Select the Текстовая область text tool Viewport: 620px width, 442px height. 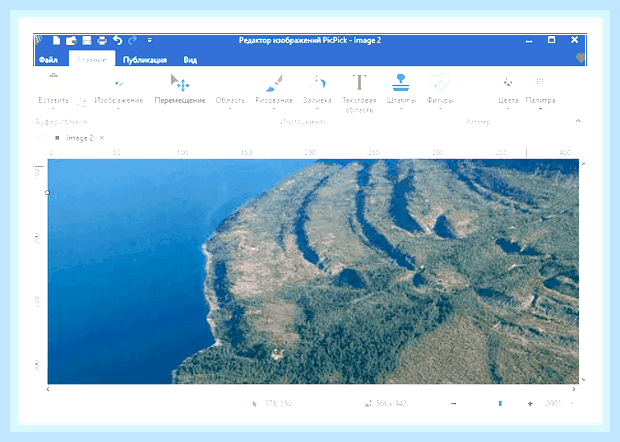point(359,93)
